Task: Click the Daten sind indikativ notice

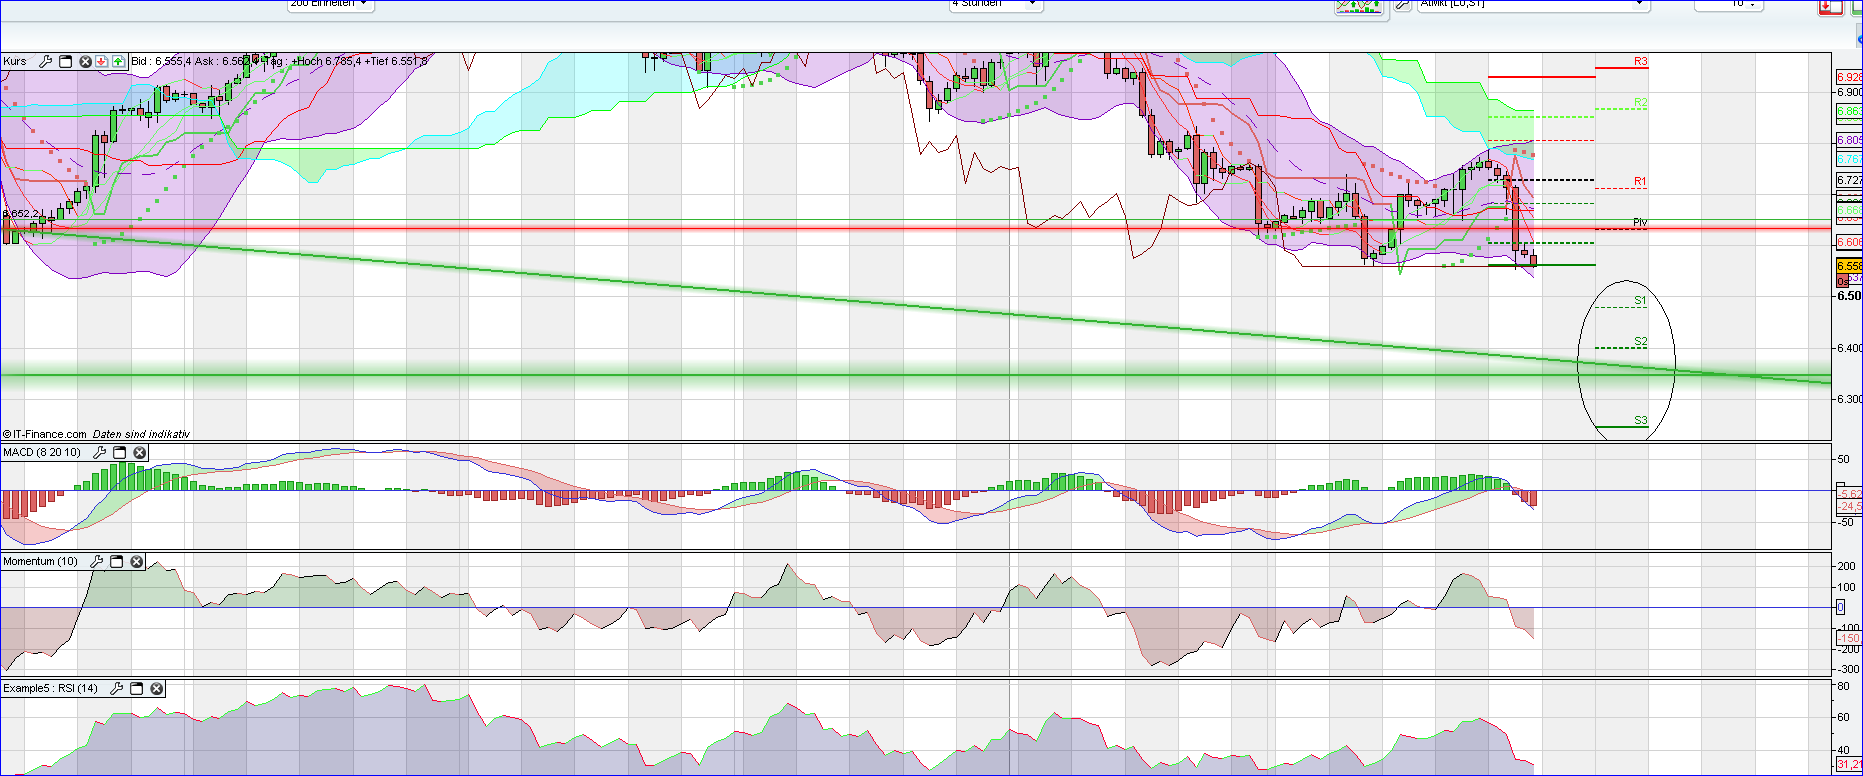Action: click(x=141, y=434)
